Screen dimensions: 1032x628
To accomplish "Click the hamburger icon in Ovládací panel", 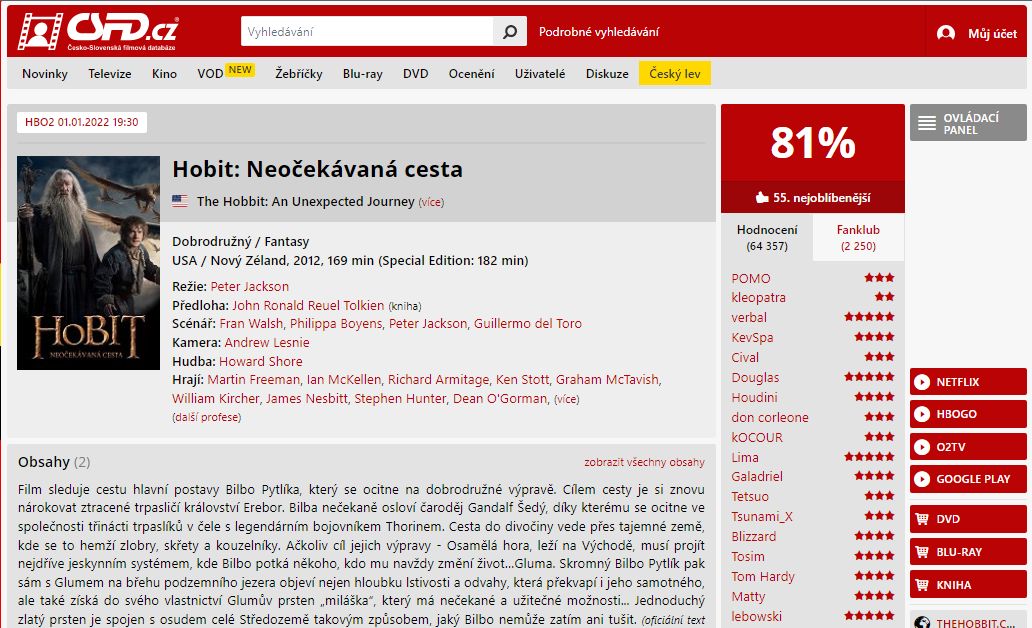I will pos(927,123).
